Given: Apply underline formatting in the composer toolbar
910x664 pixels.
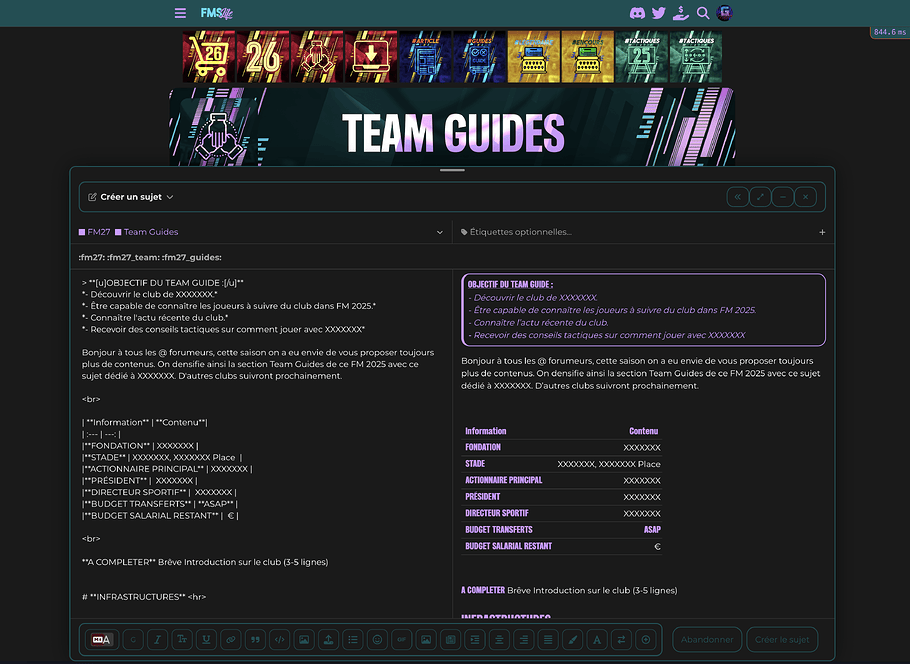Looking at the screenshot, I should point(206,640).
